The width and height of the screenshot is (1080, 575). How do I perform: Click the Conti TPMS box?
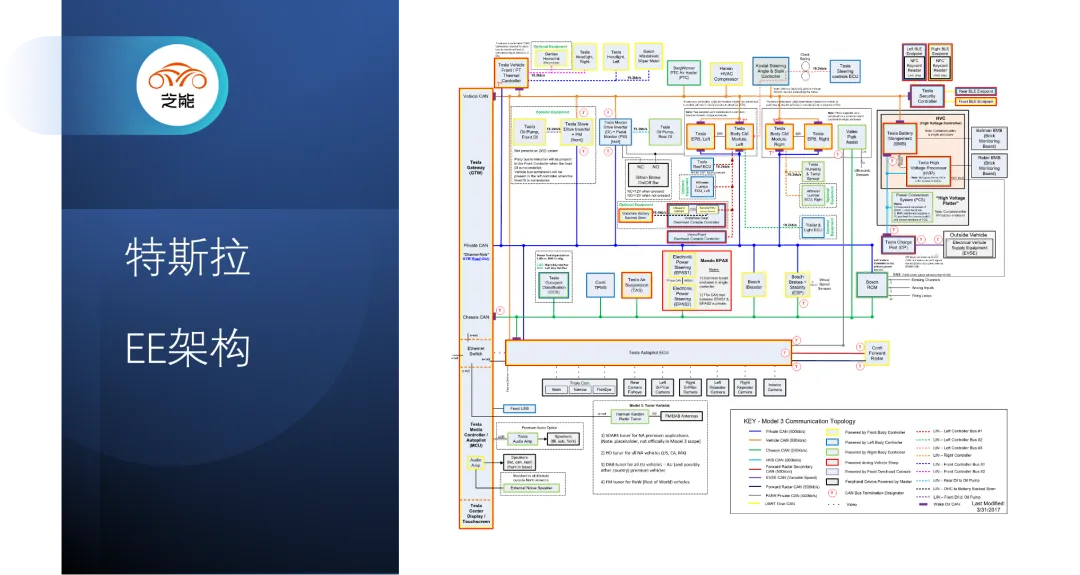[601, 285]
